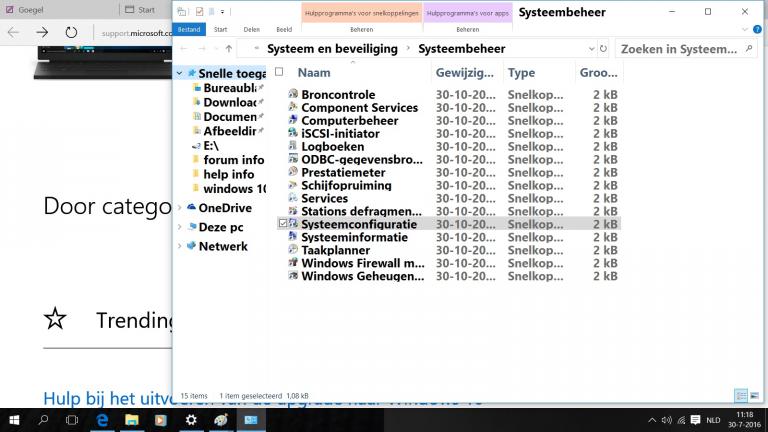The height and width of the screenshot is (432, 768).
Task: Open the Bestand ribbon tab
Action: coord(188,30)
